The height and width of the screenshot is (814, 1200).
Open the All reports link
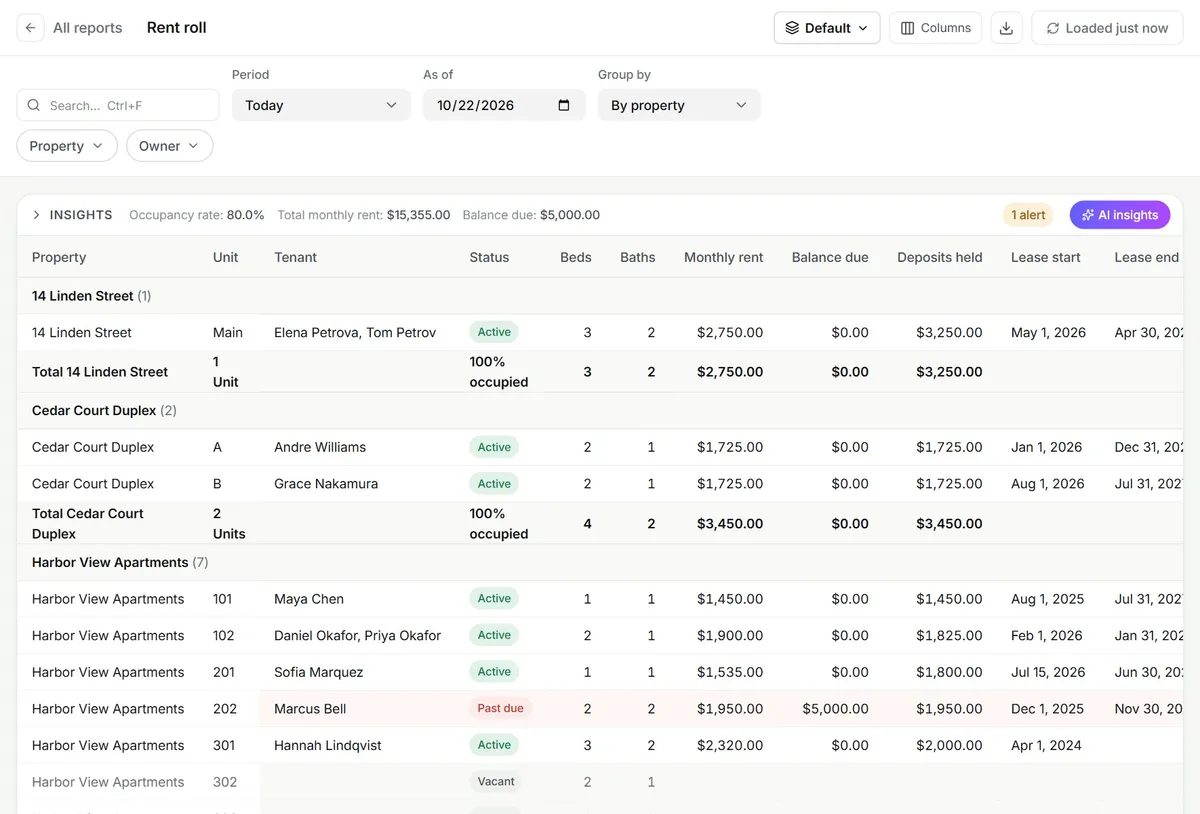coord(88,28)
